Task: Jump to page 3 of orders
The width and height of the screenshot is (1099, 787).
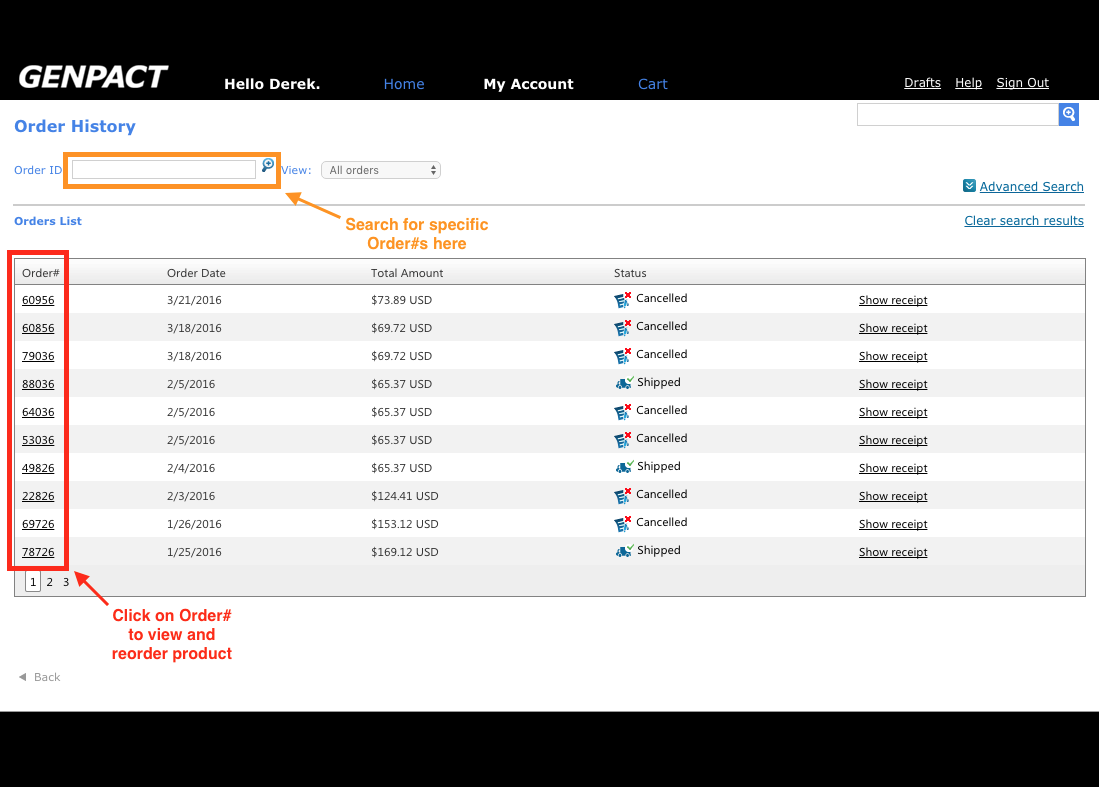Action: coord(66,582)
